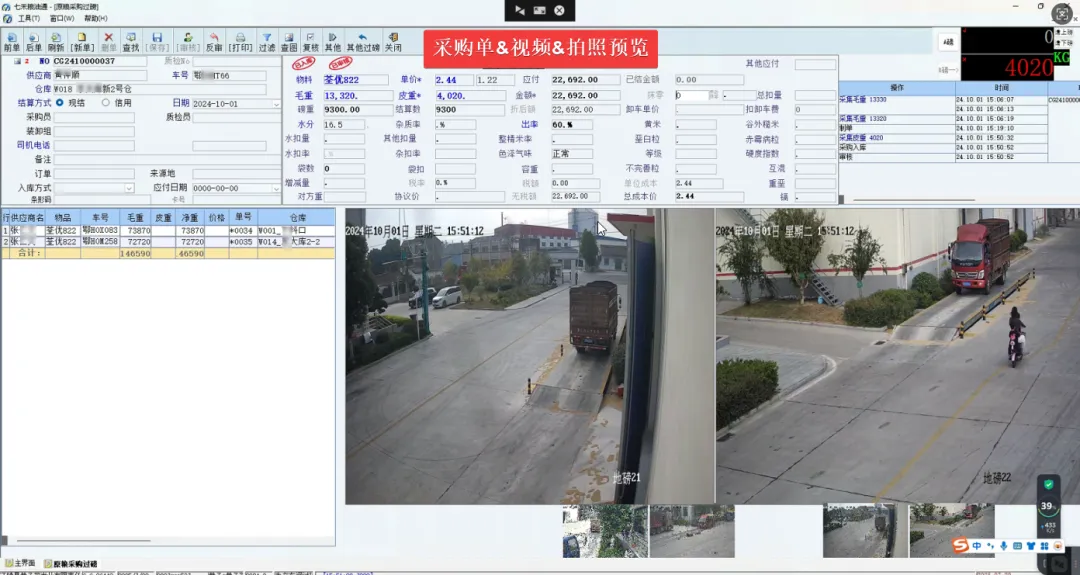
Task: Click the close X in the top overlay bar
Action: (559, 10)
